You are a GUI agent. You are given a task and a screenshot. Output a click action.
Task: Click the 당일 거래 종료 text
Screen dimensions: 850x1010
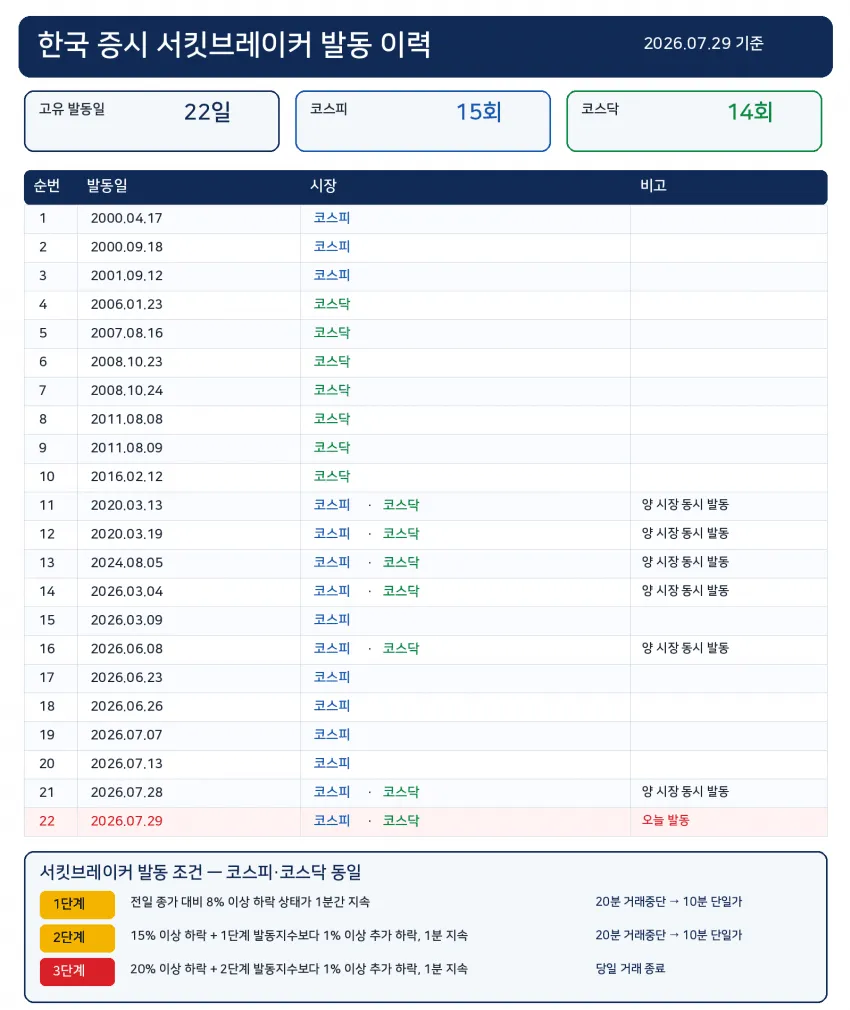tap(630, 969)
